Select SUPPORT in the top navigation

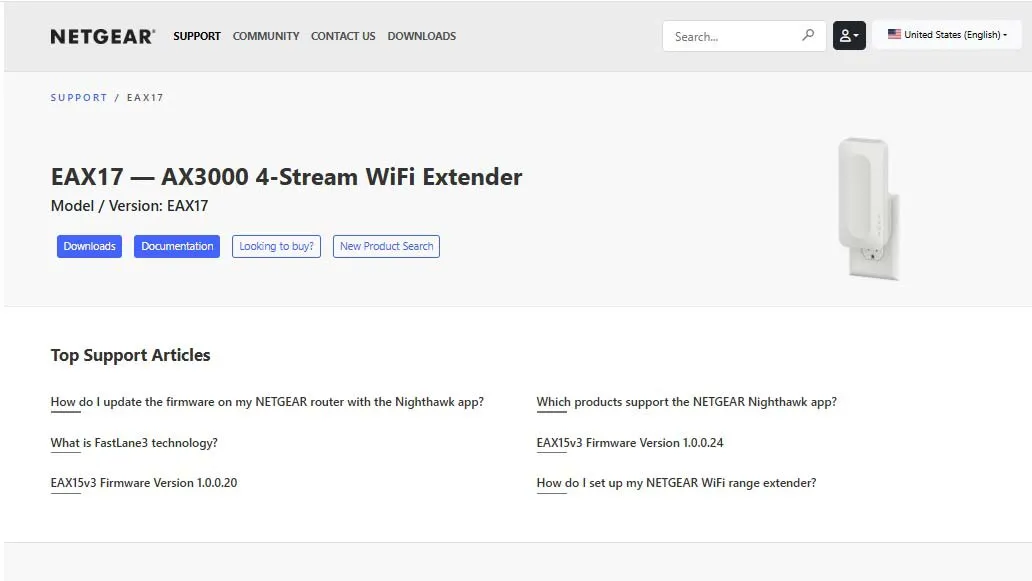point(197,36)
